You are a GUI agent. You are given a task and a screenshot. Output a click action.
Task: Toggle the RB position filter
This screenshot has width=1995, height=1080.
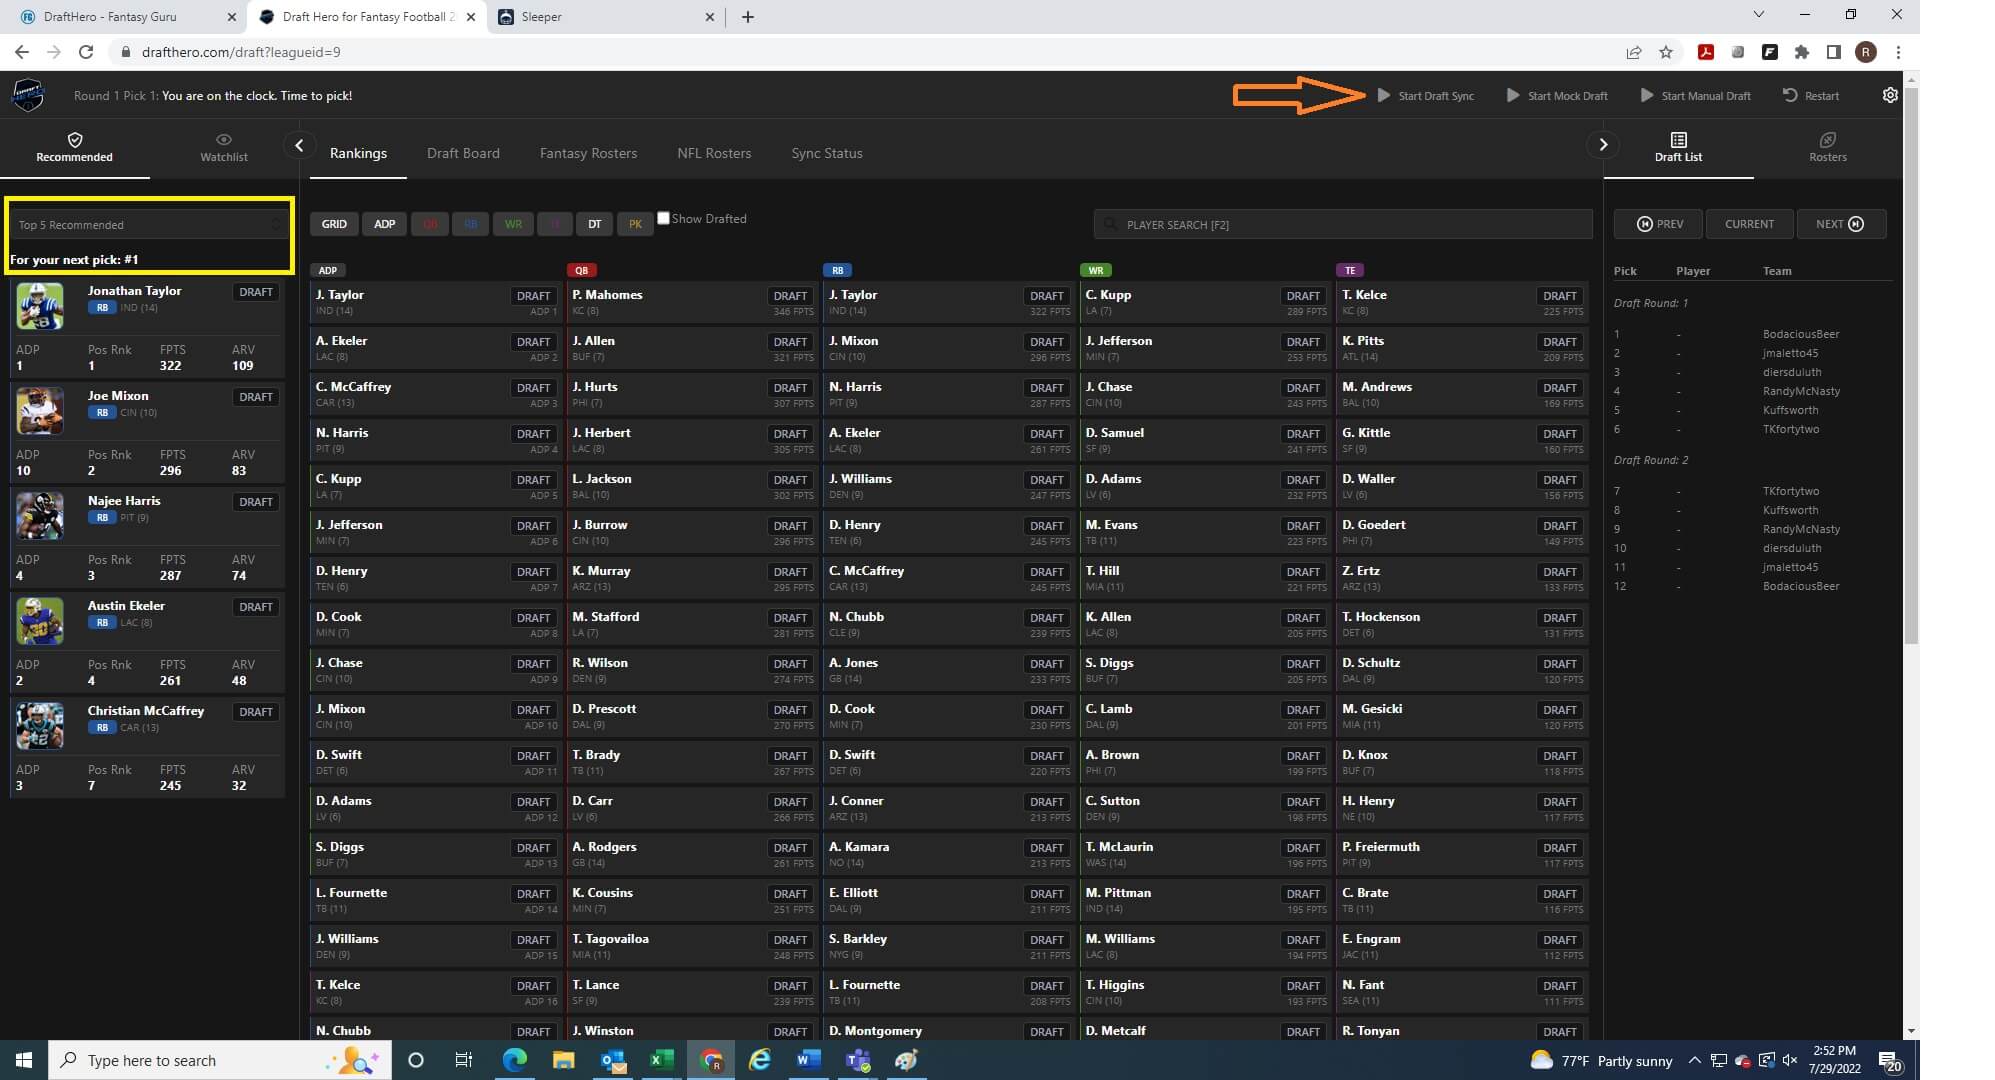470,224
